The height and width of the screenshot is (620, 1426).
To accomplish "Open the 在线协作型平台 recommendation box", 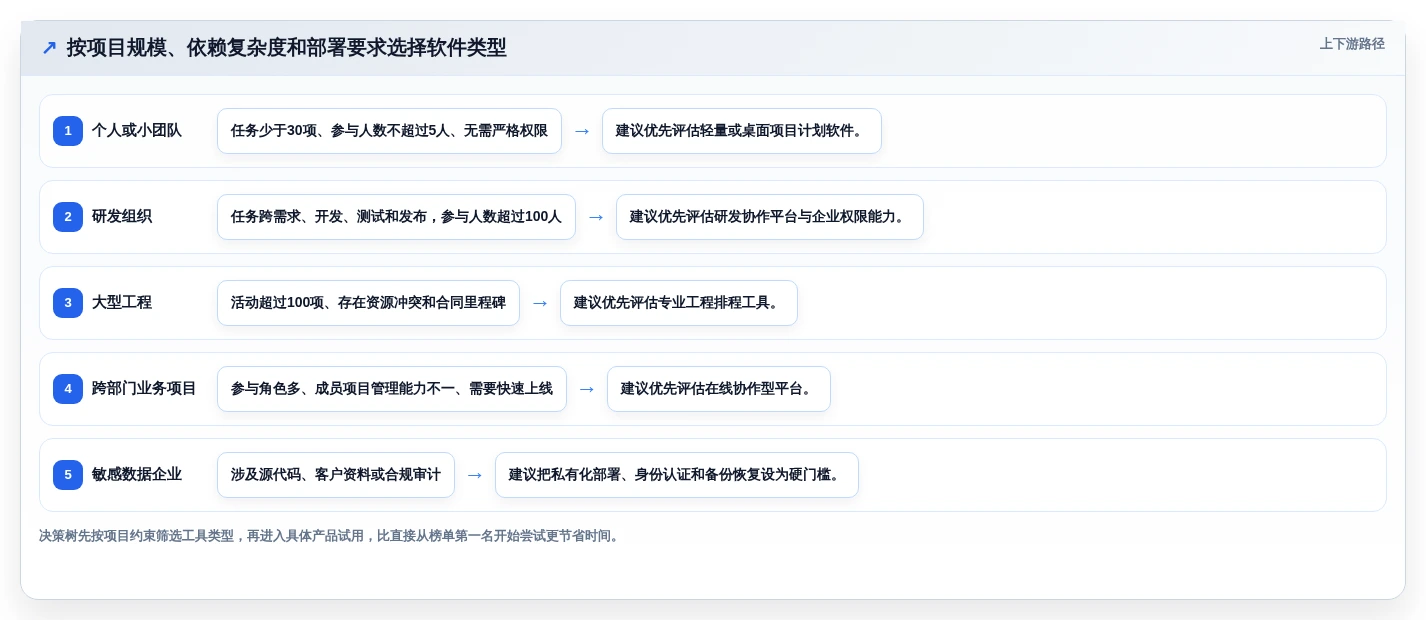I will 719,389.
